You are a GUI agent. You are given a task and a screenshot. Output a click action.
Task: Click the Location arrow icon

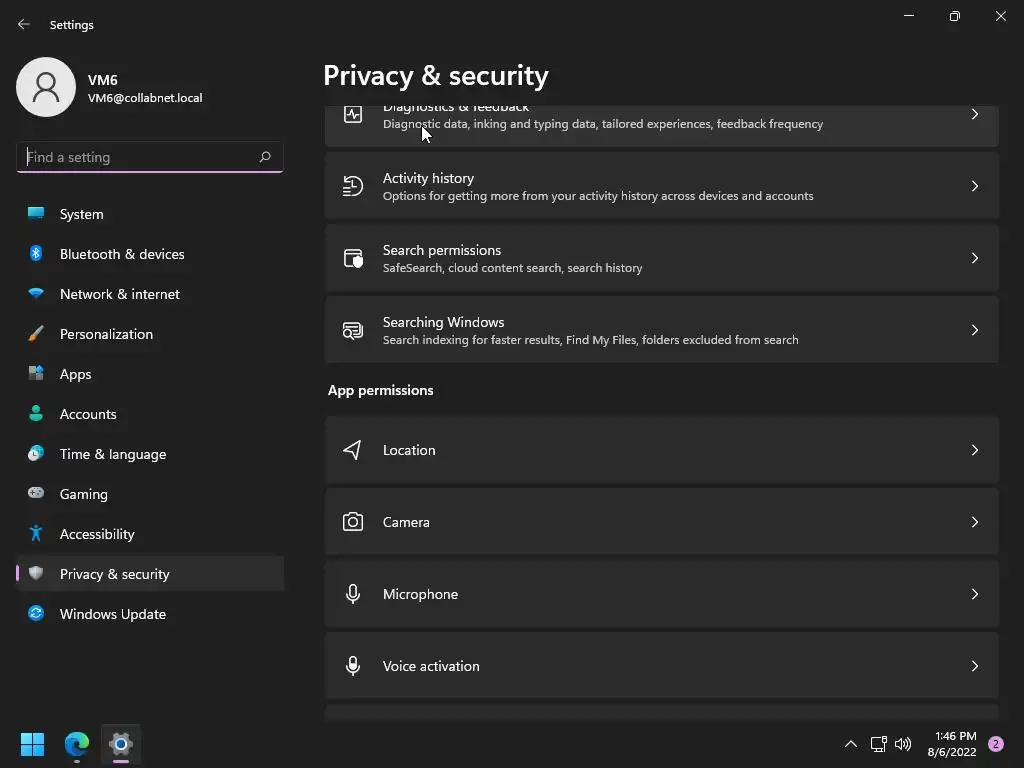point(352,450)
